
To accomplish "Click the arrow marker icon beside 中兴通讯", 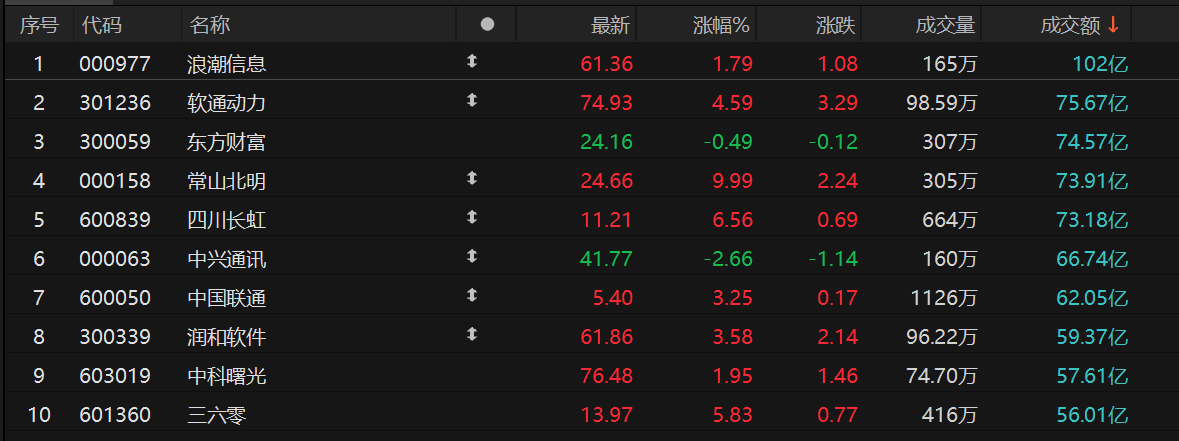I will (471, 256).
